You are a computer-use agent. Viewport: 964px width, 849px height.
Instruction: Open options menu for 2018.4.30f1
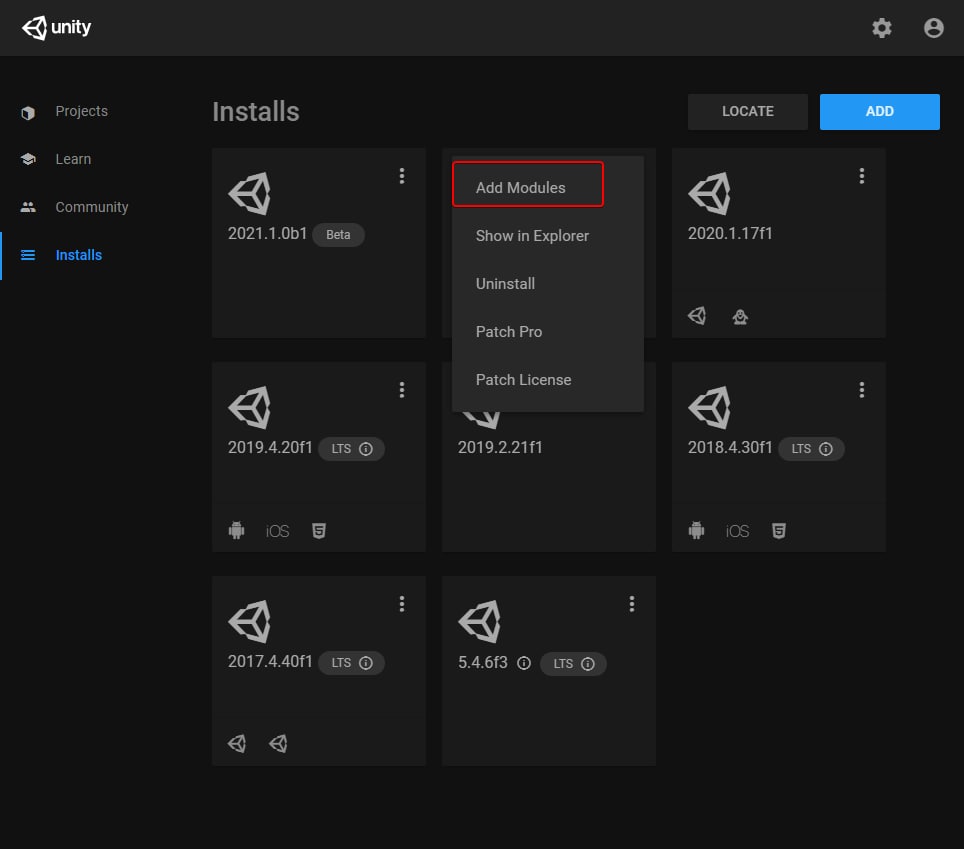861,390
